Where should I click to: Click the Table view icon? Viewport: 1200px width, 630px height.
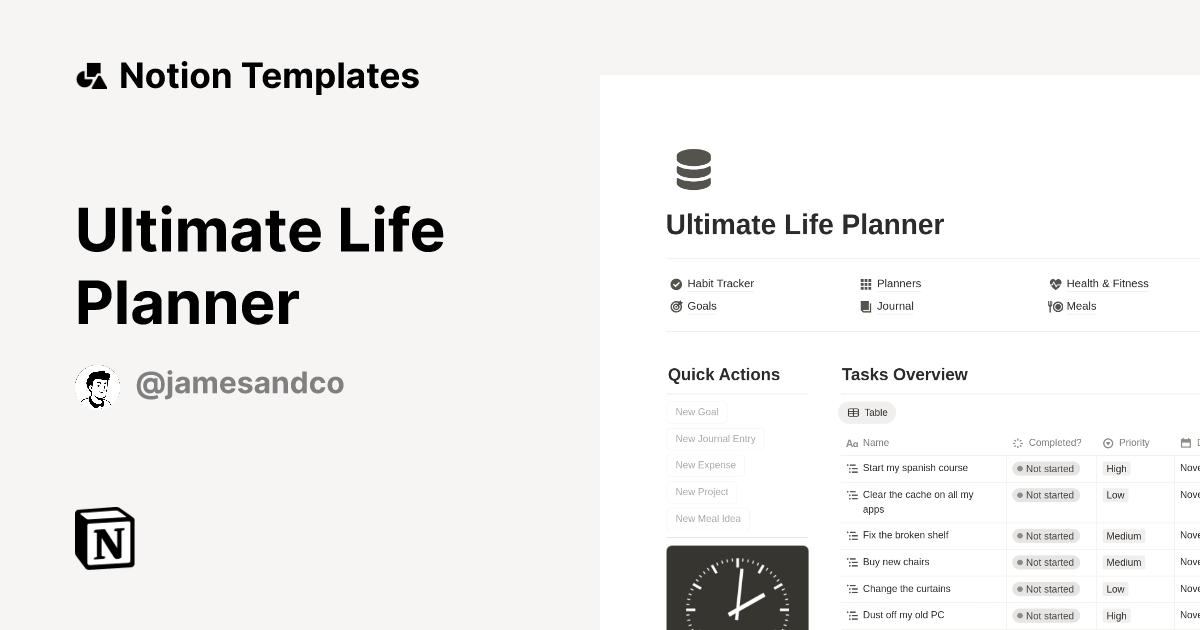[x=853, y=412]
